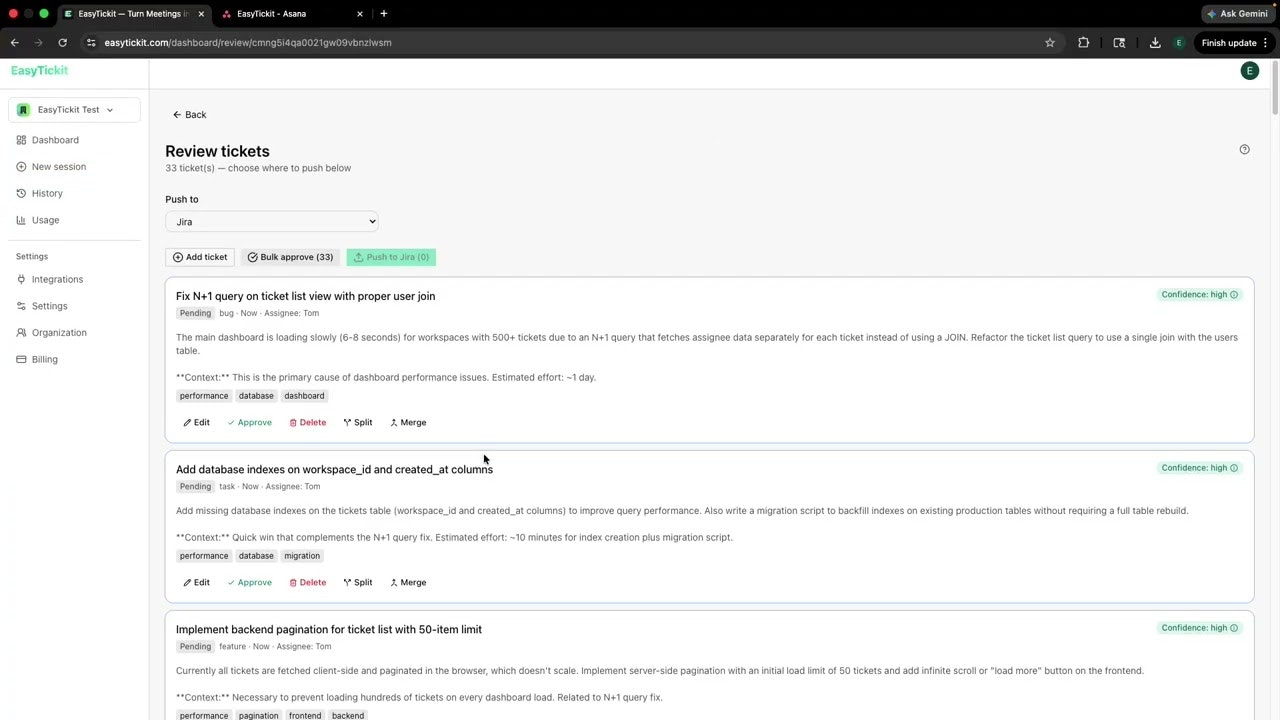Click the help question mark icon
Viewport: 1280px width, 720px height.
pos(1244,149)
